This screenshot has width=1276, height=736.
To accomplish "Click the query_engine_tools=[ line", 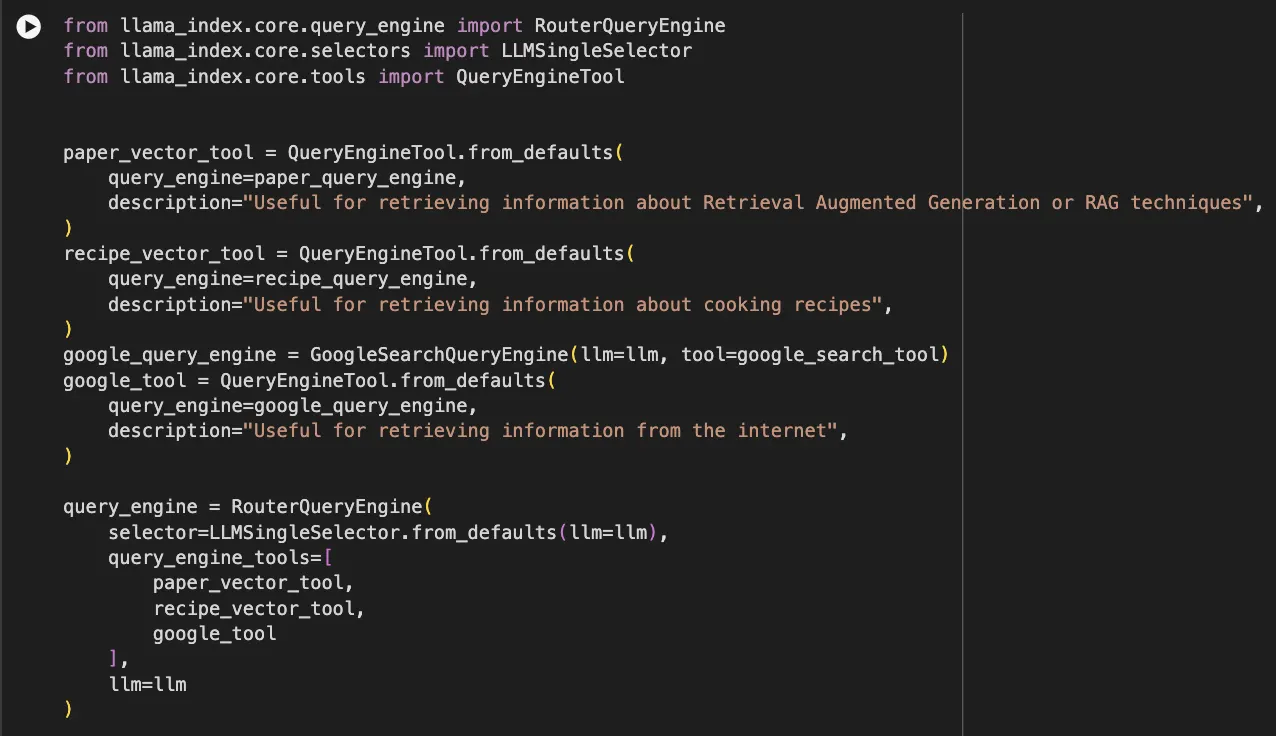I will pyautogui.click(x=220, y=558).
